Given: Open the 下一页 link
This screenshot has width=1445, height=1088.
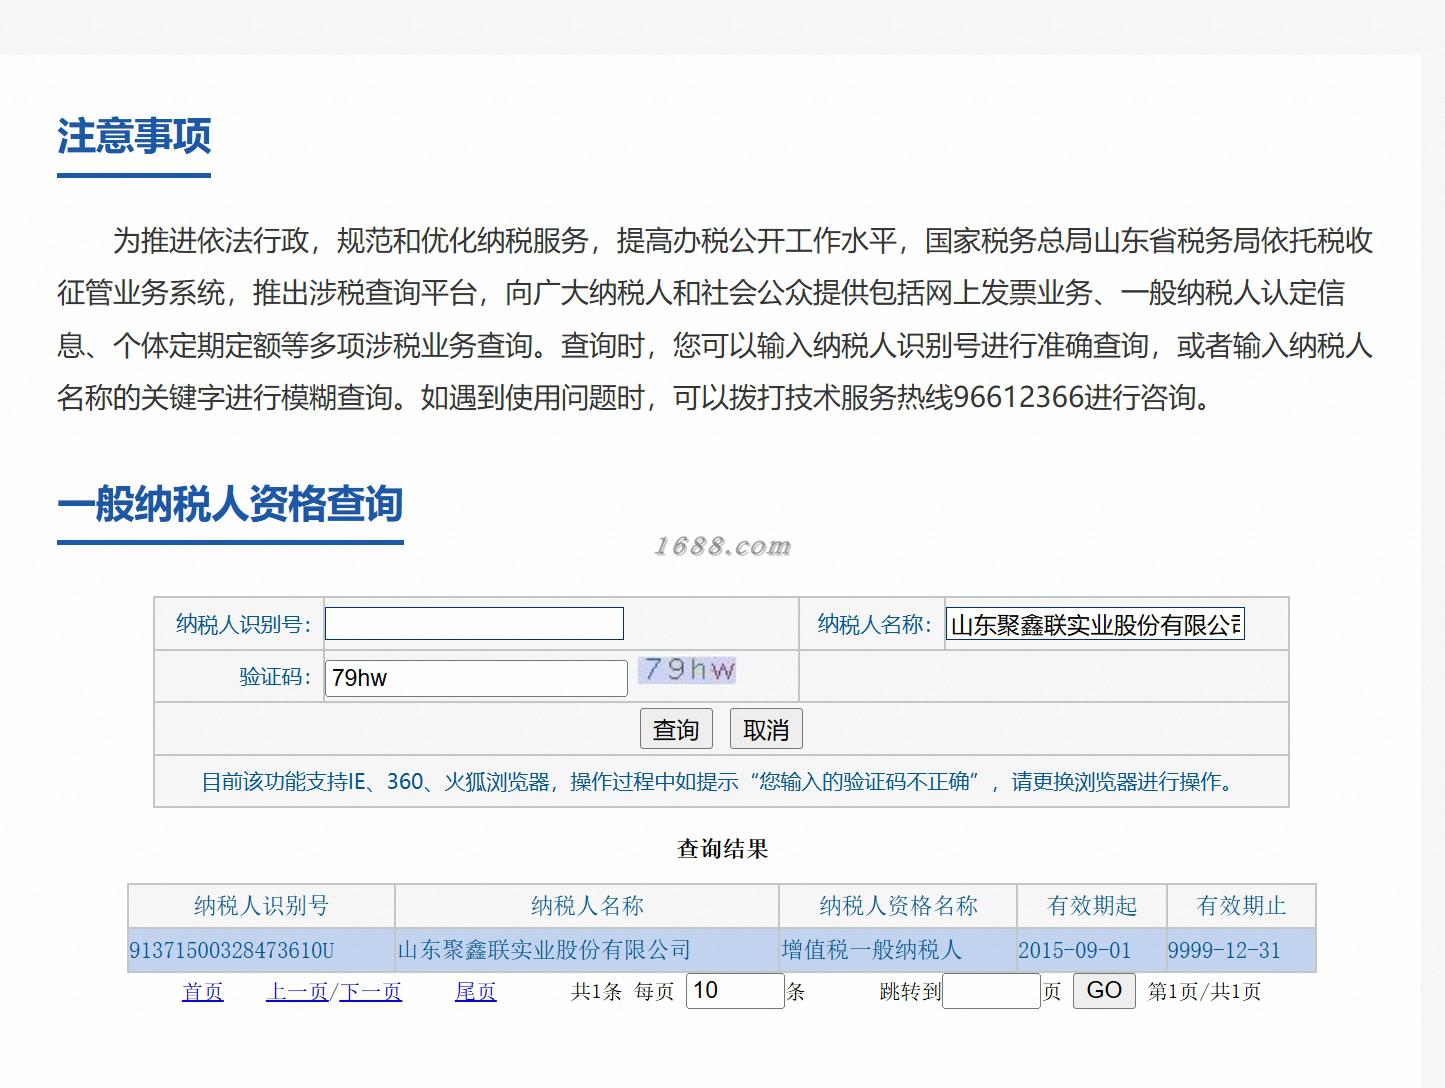Looking at the screenshot, I should click(370, 991).
